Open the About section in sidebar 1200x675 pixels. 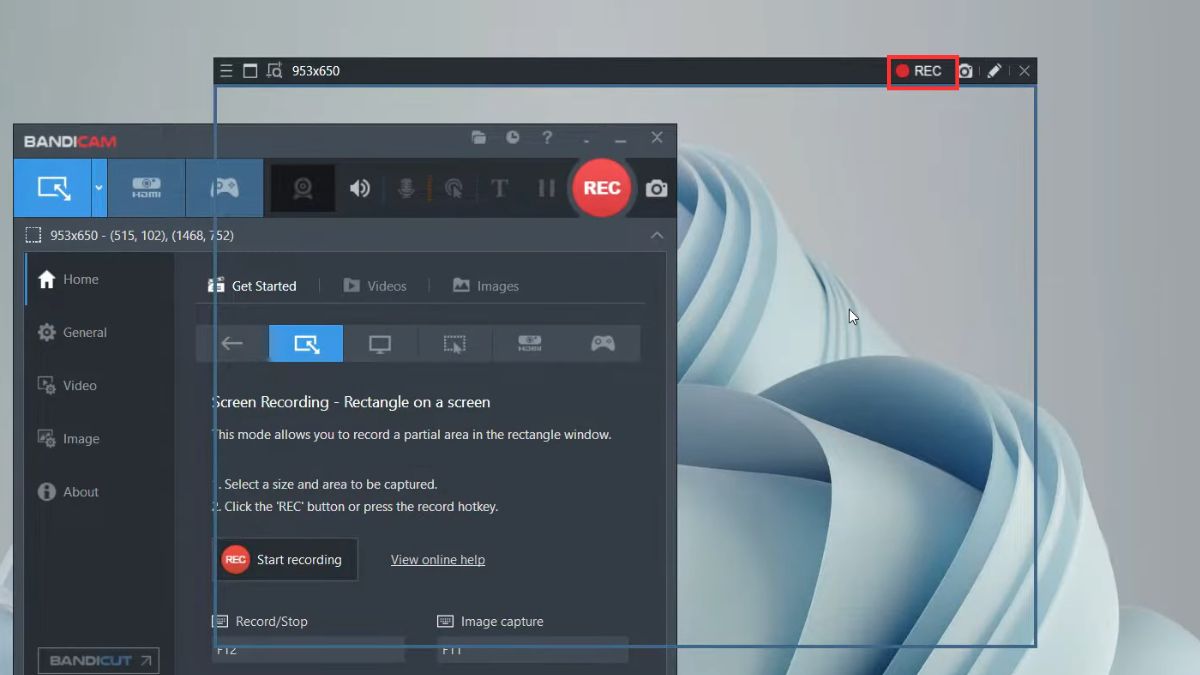(99, 492)
